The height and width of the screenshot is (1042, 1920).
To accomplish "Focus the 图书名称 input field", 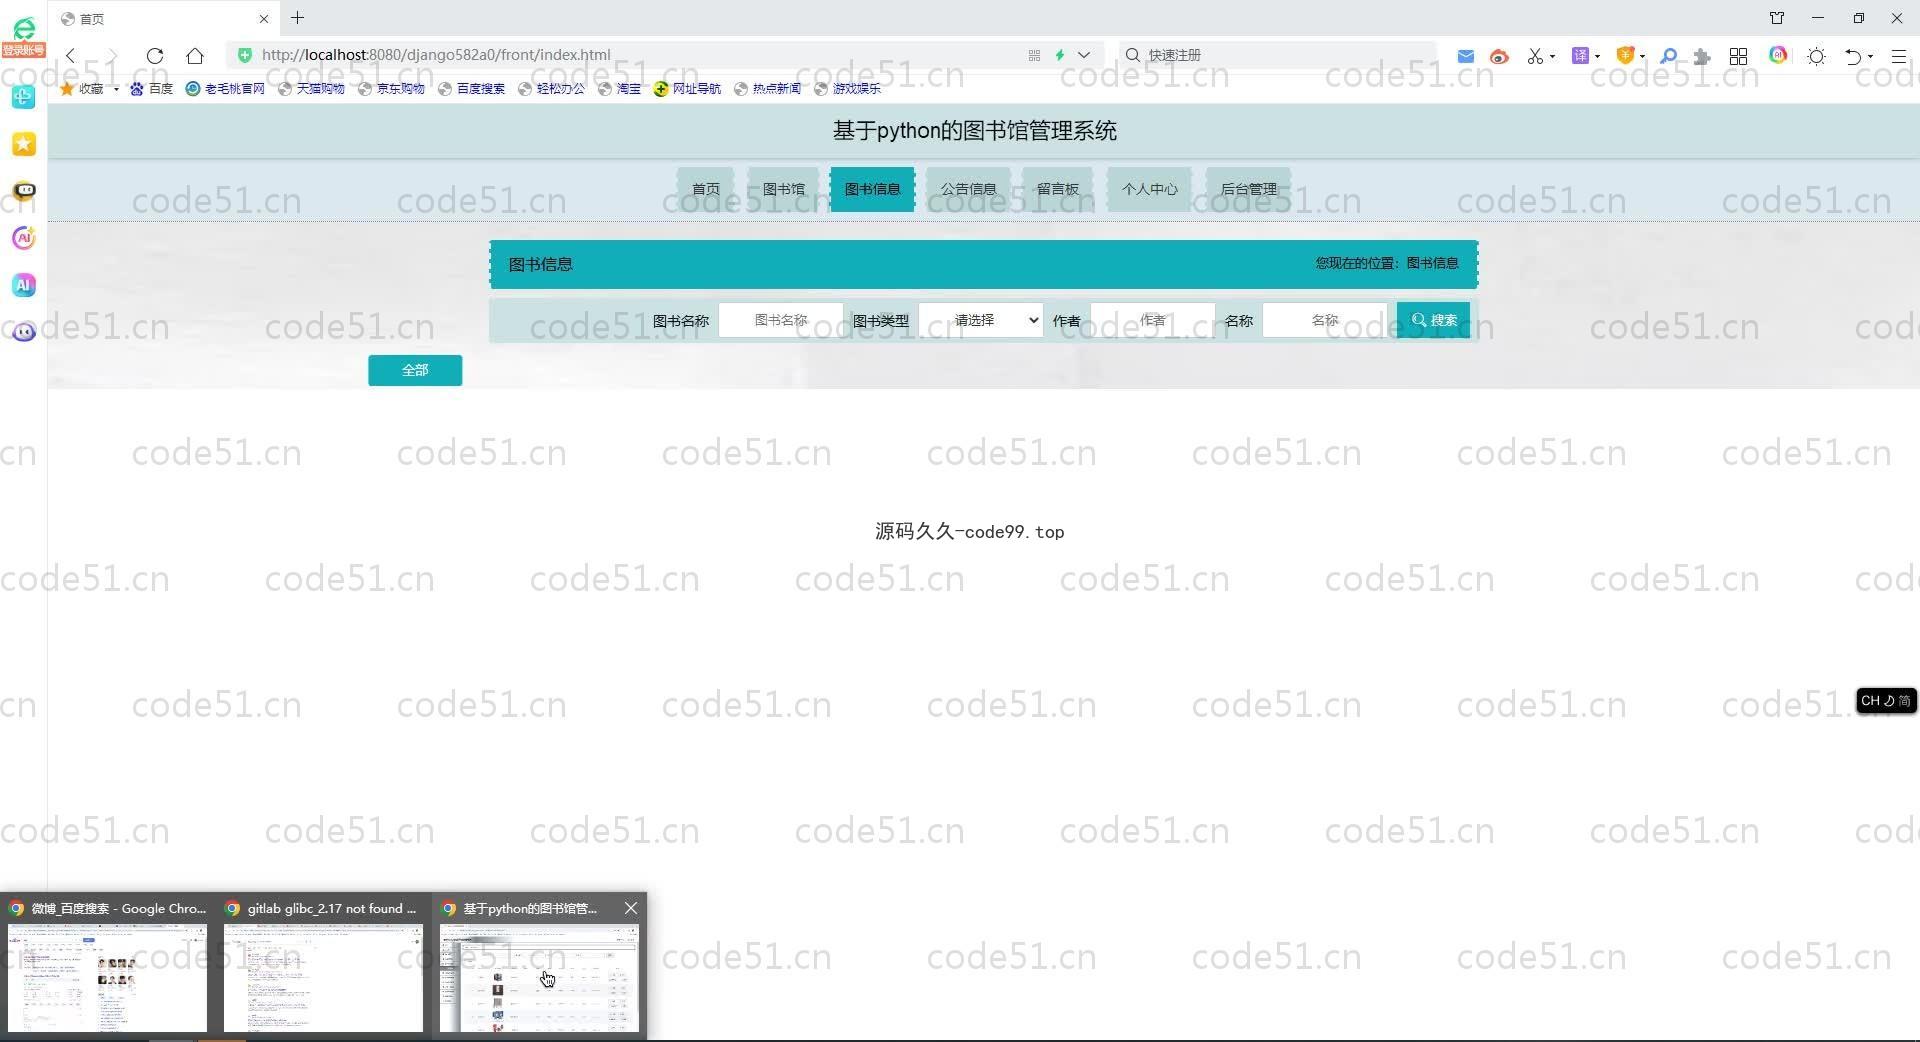I will point(781,320).
